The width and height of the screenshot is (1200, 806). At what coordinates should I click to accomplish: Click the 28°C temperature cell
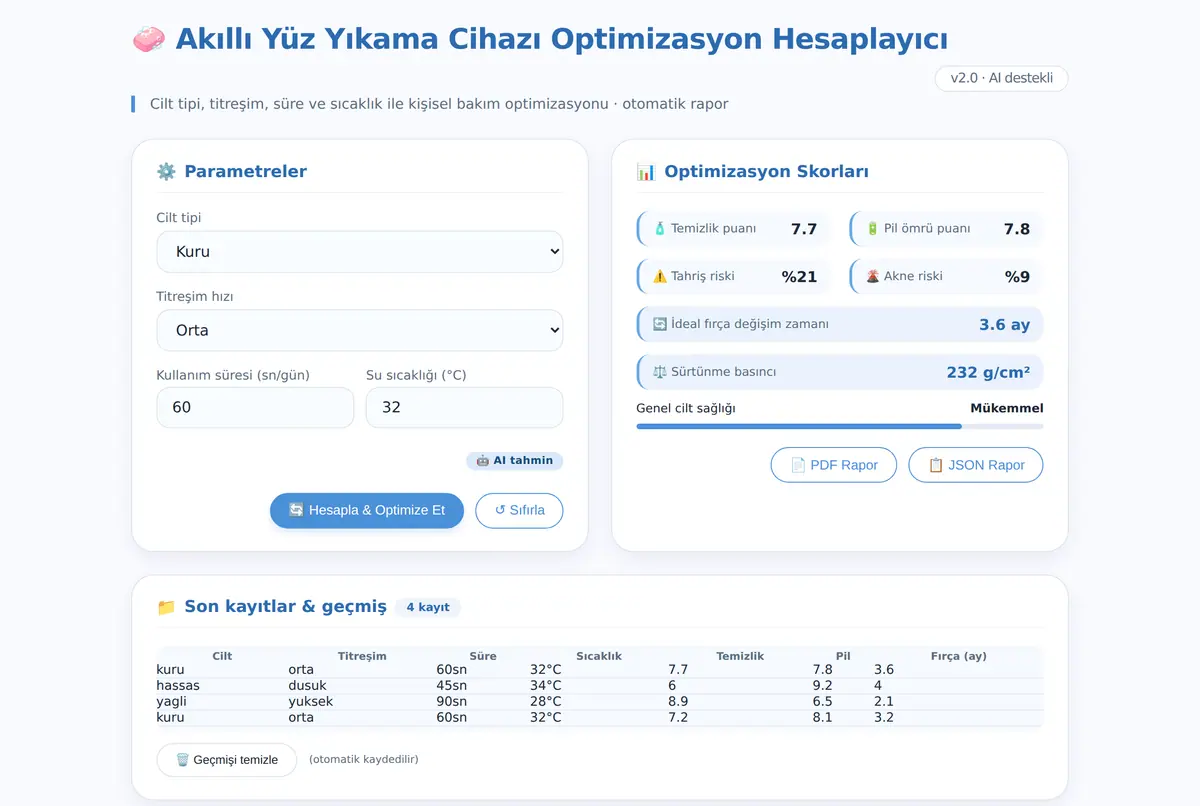click(546, 702)
